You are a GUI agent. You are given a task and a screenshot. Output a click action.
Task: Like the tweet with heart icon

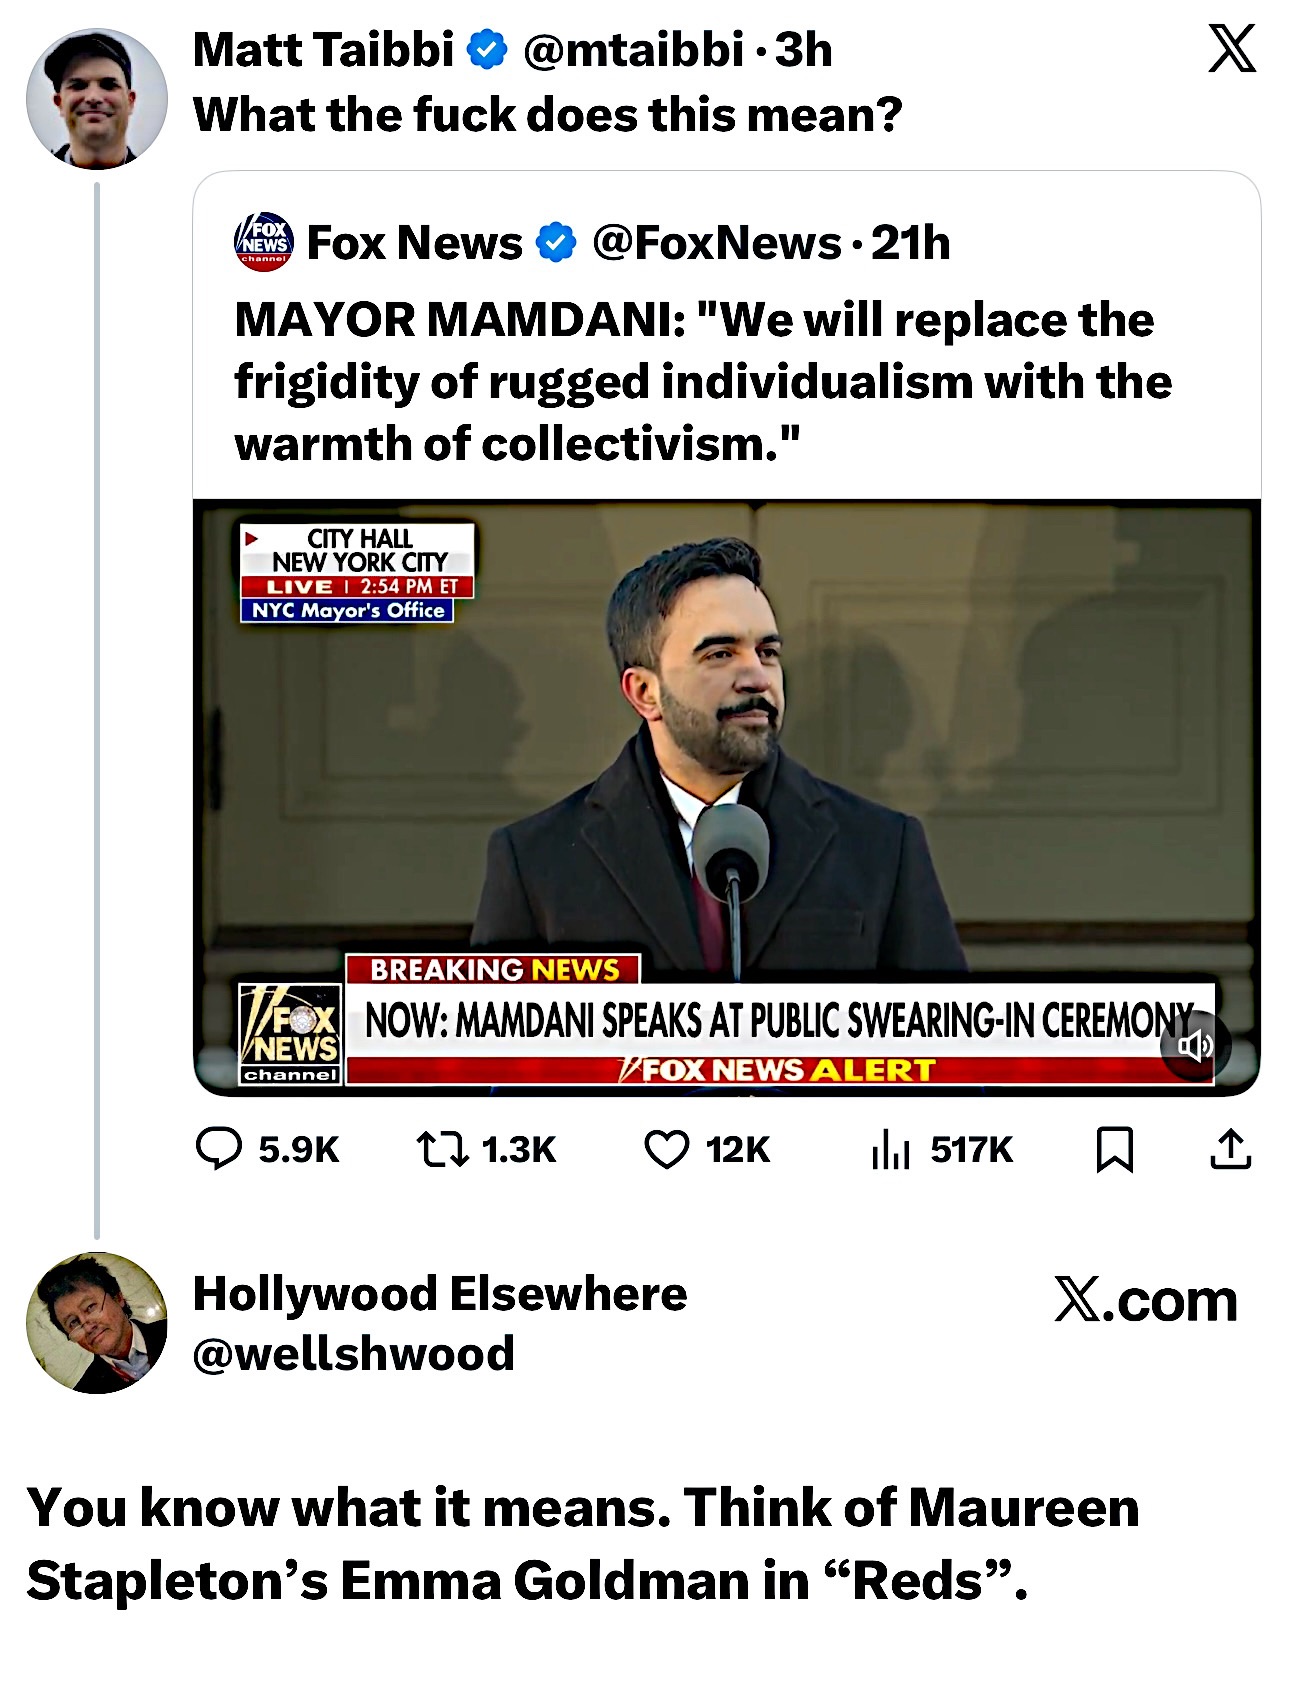click(x=667, y=1149)
